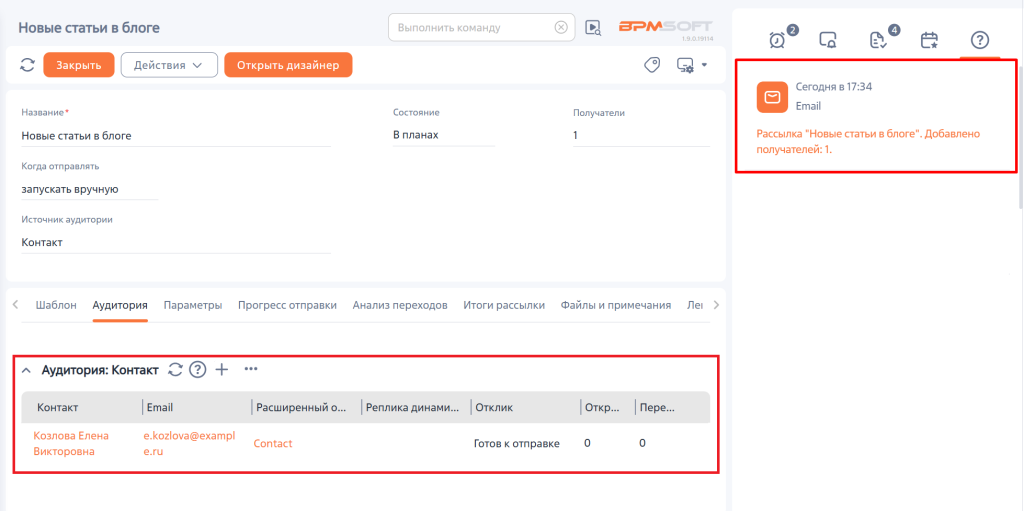Click the refresh icon beside Закрыть button
The width and height of the screenshot is (1024, 511).
click(x=27, y=65)
